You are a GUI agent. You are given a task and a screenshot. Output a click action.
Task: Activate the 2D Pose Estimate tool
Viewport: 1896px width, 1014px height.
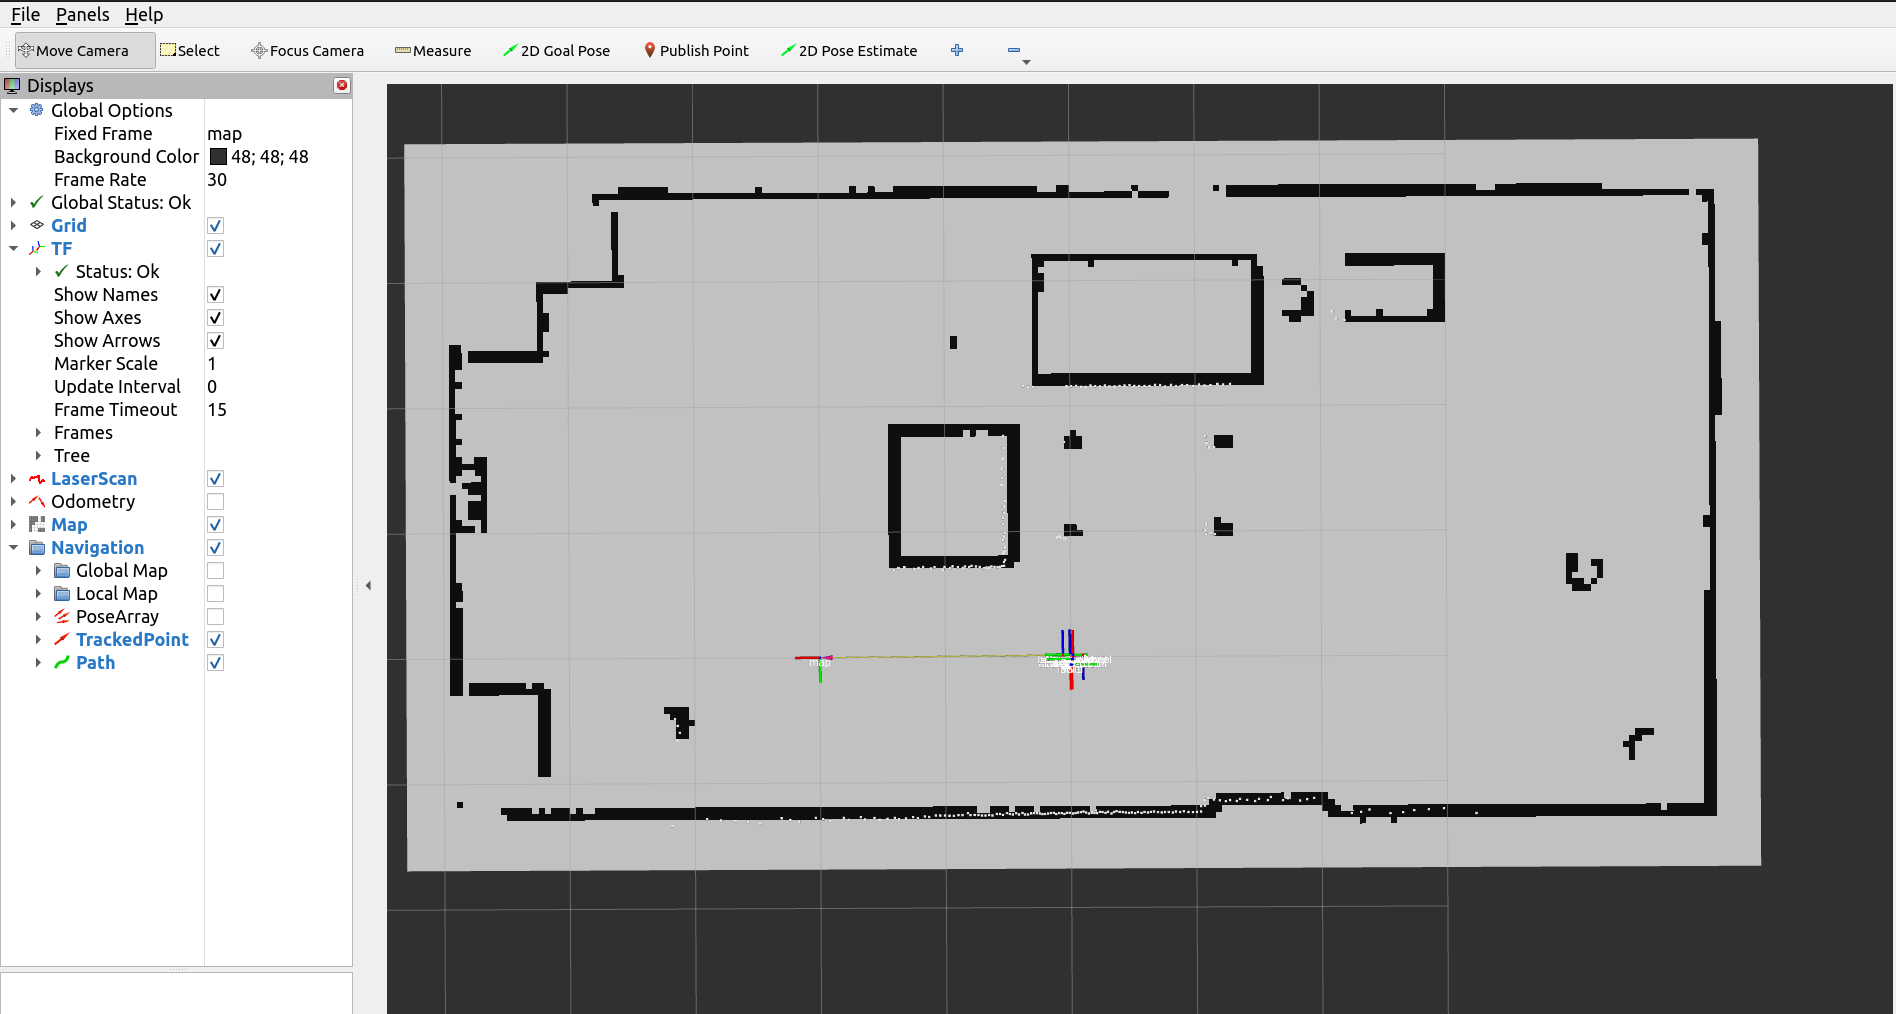(848, 50)
